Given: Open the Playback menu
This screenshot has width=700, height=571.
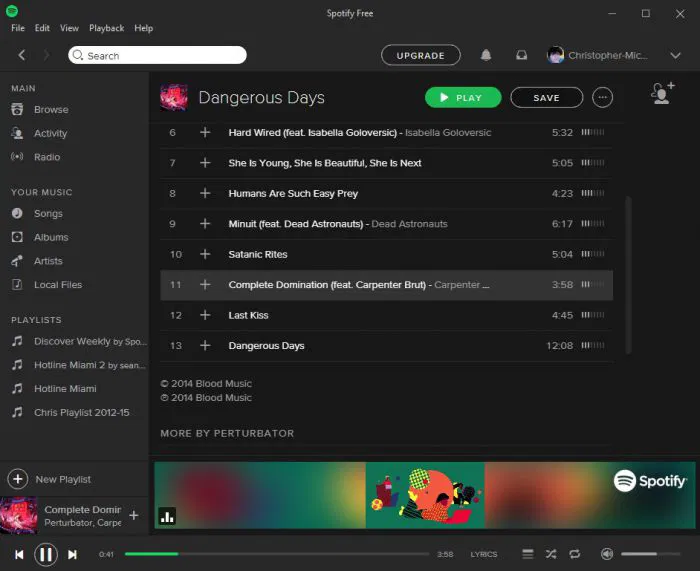Looking at the screenshot, I should tap(107, 28).
